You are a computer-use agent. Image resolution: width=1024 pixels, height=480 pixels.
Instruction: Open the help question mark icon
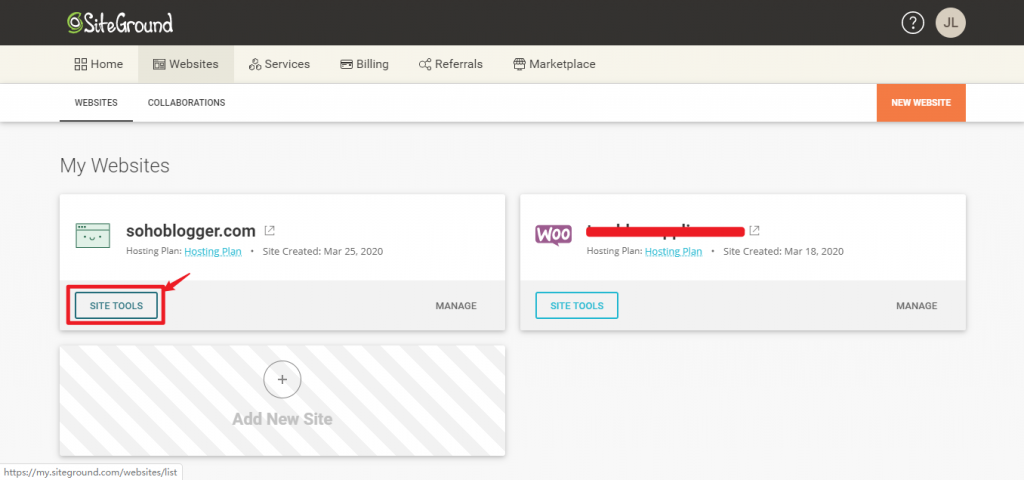[x=912, y=23]
